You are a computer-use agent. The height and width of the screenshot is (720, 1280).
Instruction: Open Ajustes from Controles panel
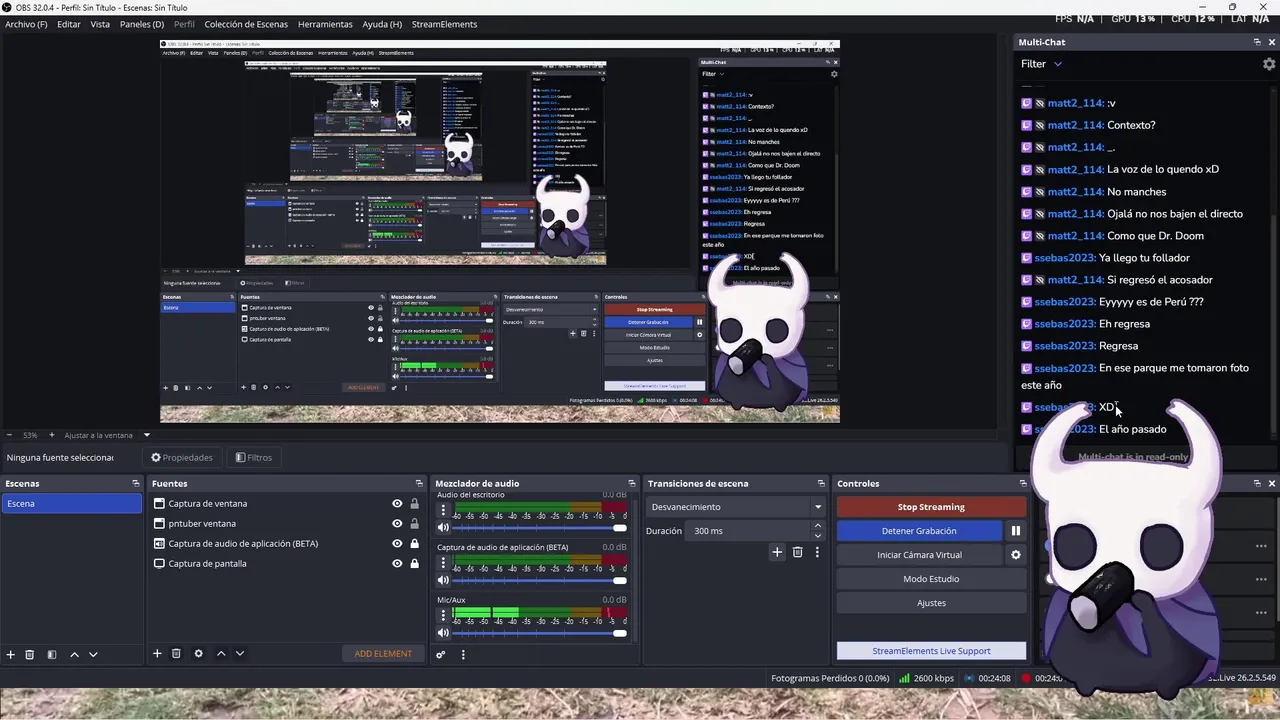pos(931,603)
